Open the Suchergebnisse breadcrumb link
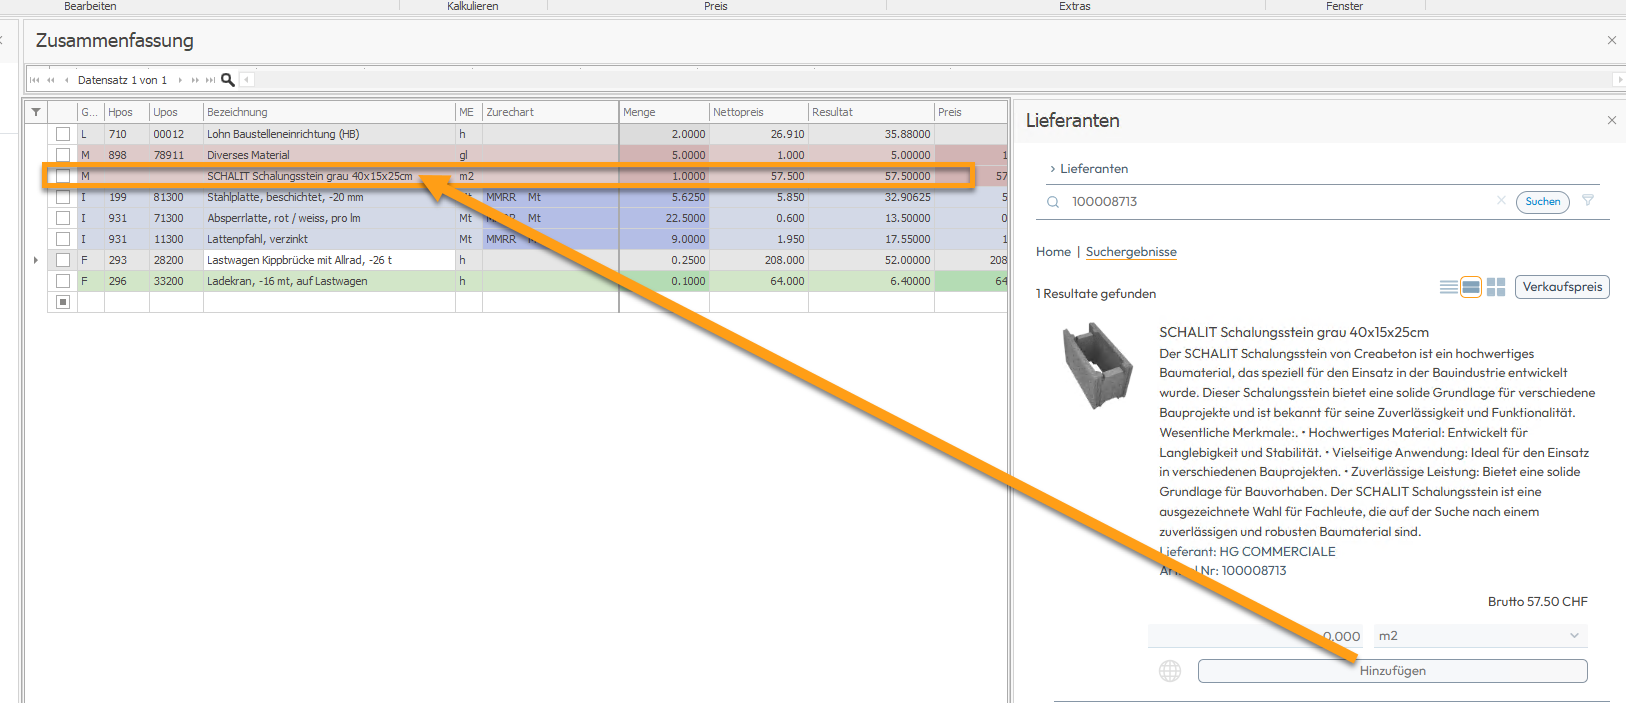Screen dimensions: 1626x703 pos(1131,252)
